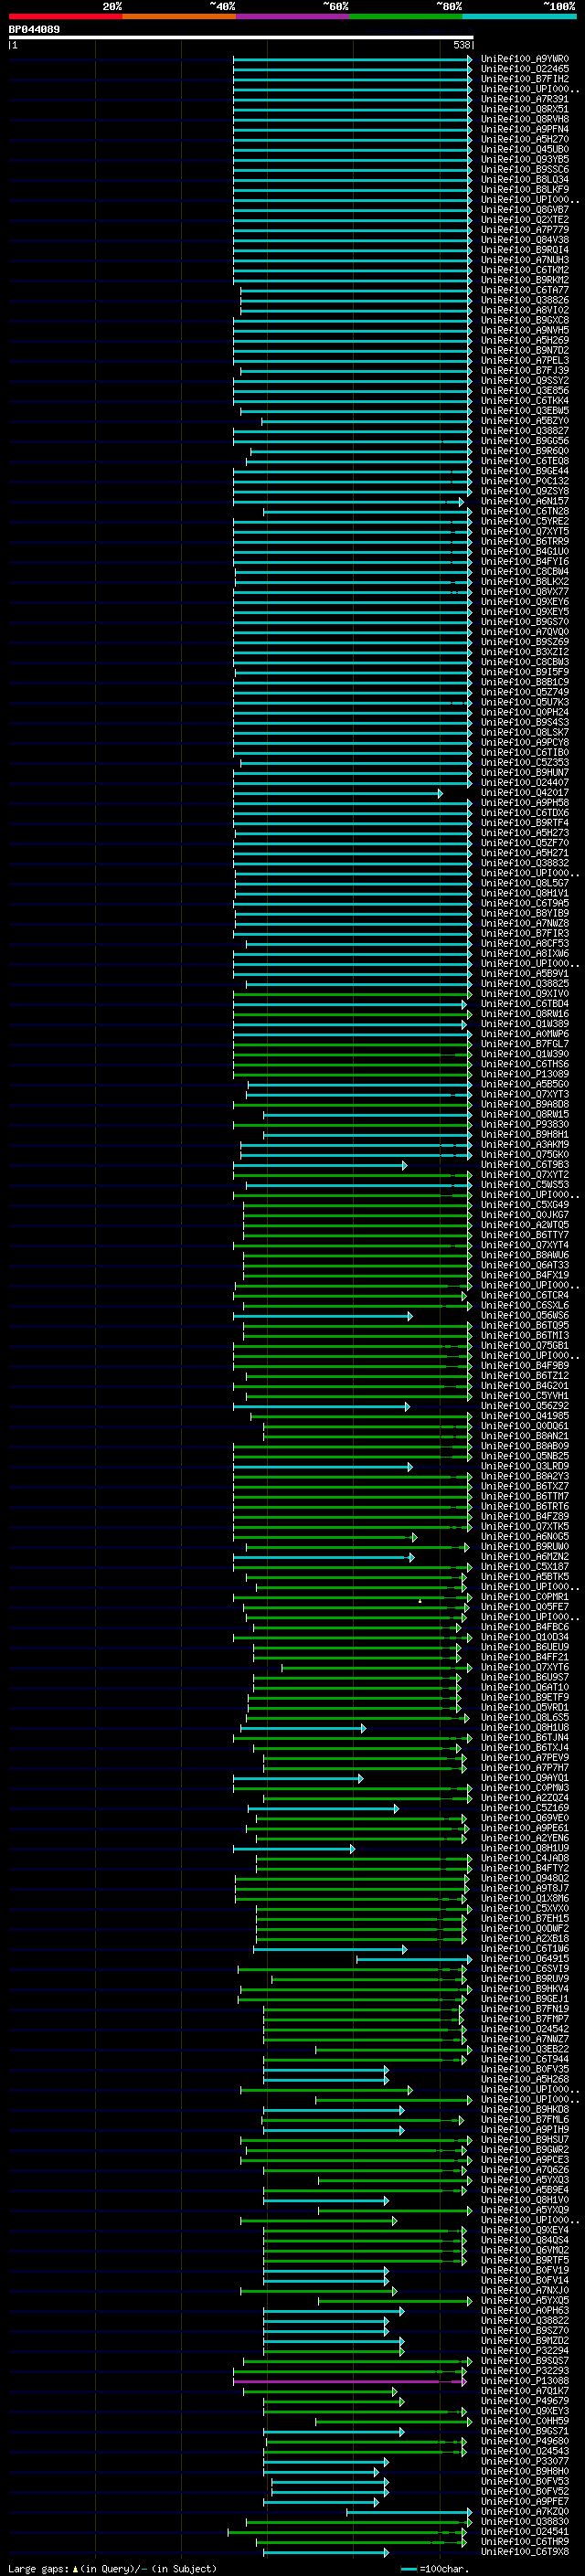Select the label UniRef100_A5BZY0
Image resolution: width=585 pixels, height=2576 pixels.
(x=525, y=421)
